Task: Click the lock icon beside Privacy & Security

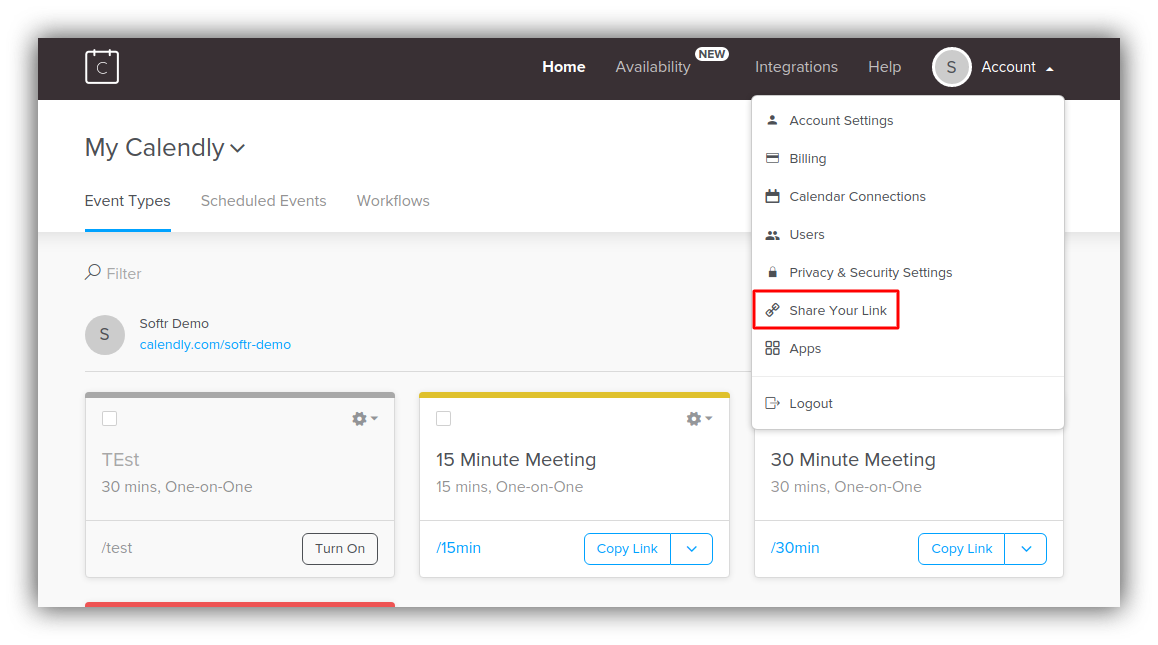Action: [x=772, y=272]
